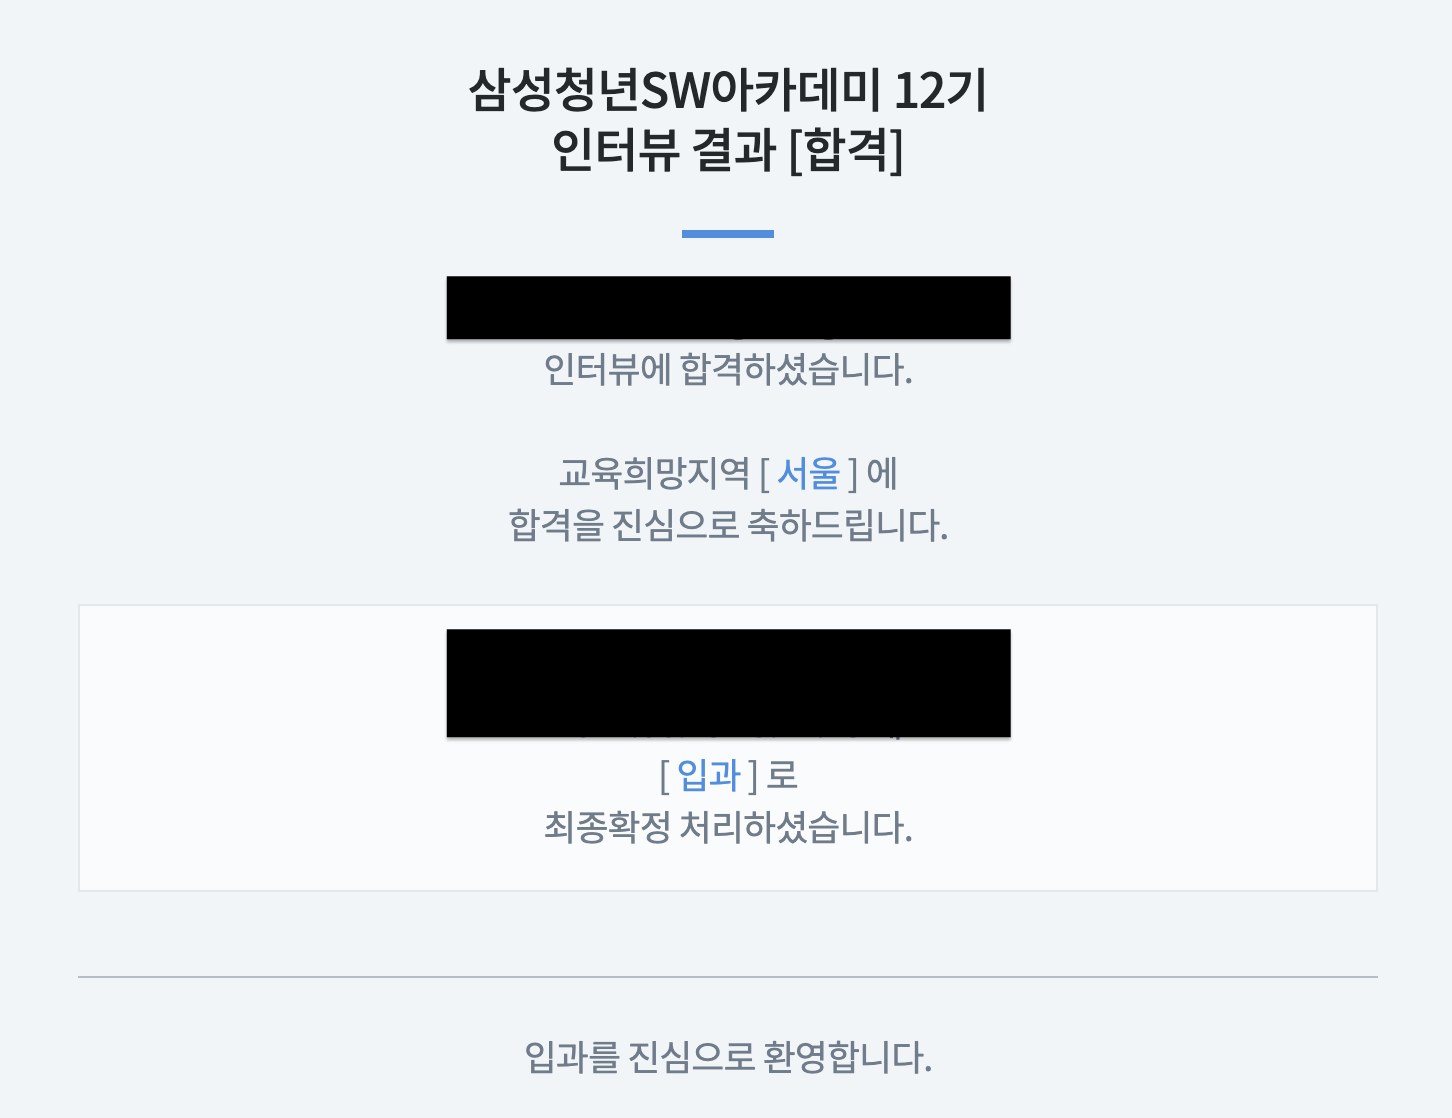
Task: Click the short blue bar under the heading
Action: pyautogui.click(x=728, y=234)
